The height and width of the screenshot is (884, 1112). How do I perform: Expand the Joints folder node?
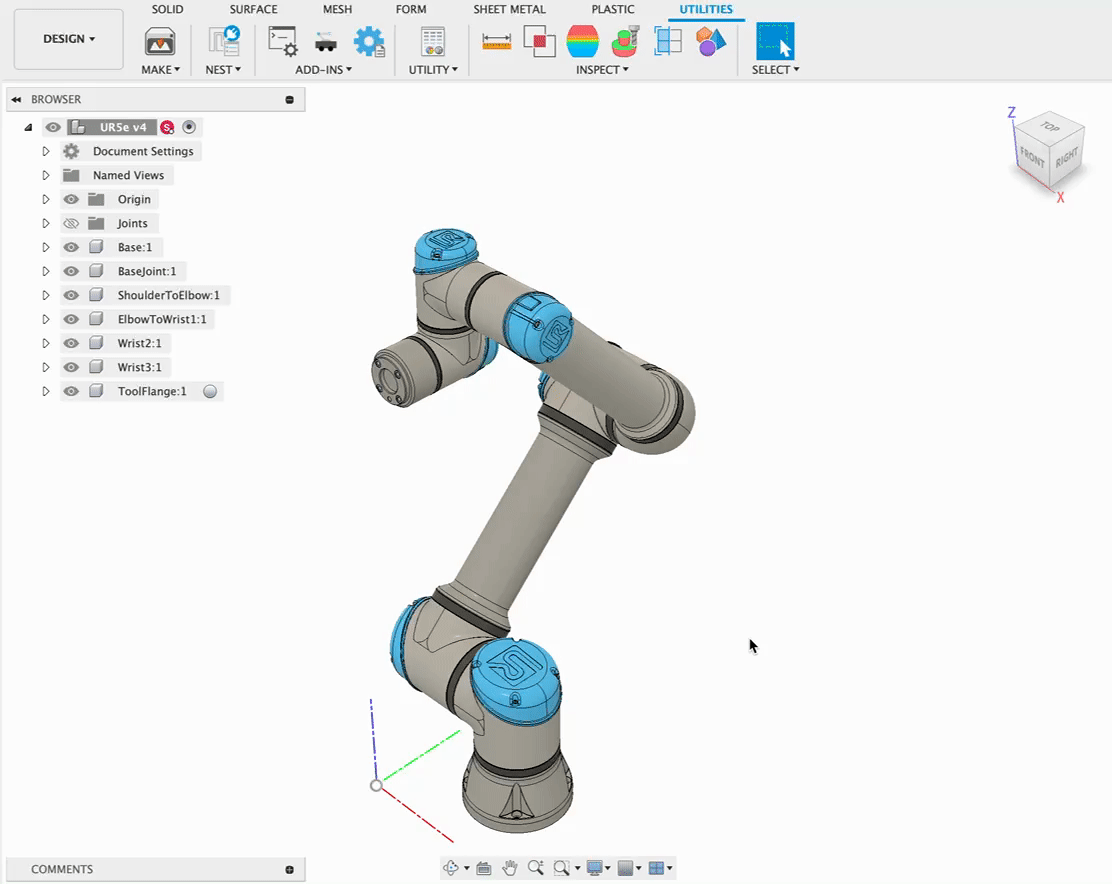(x=45, y=223)
